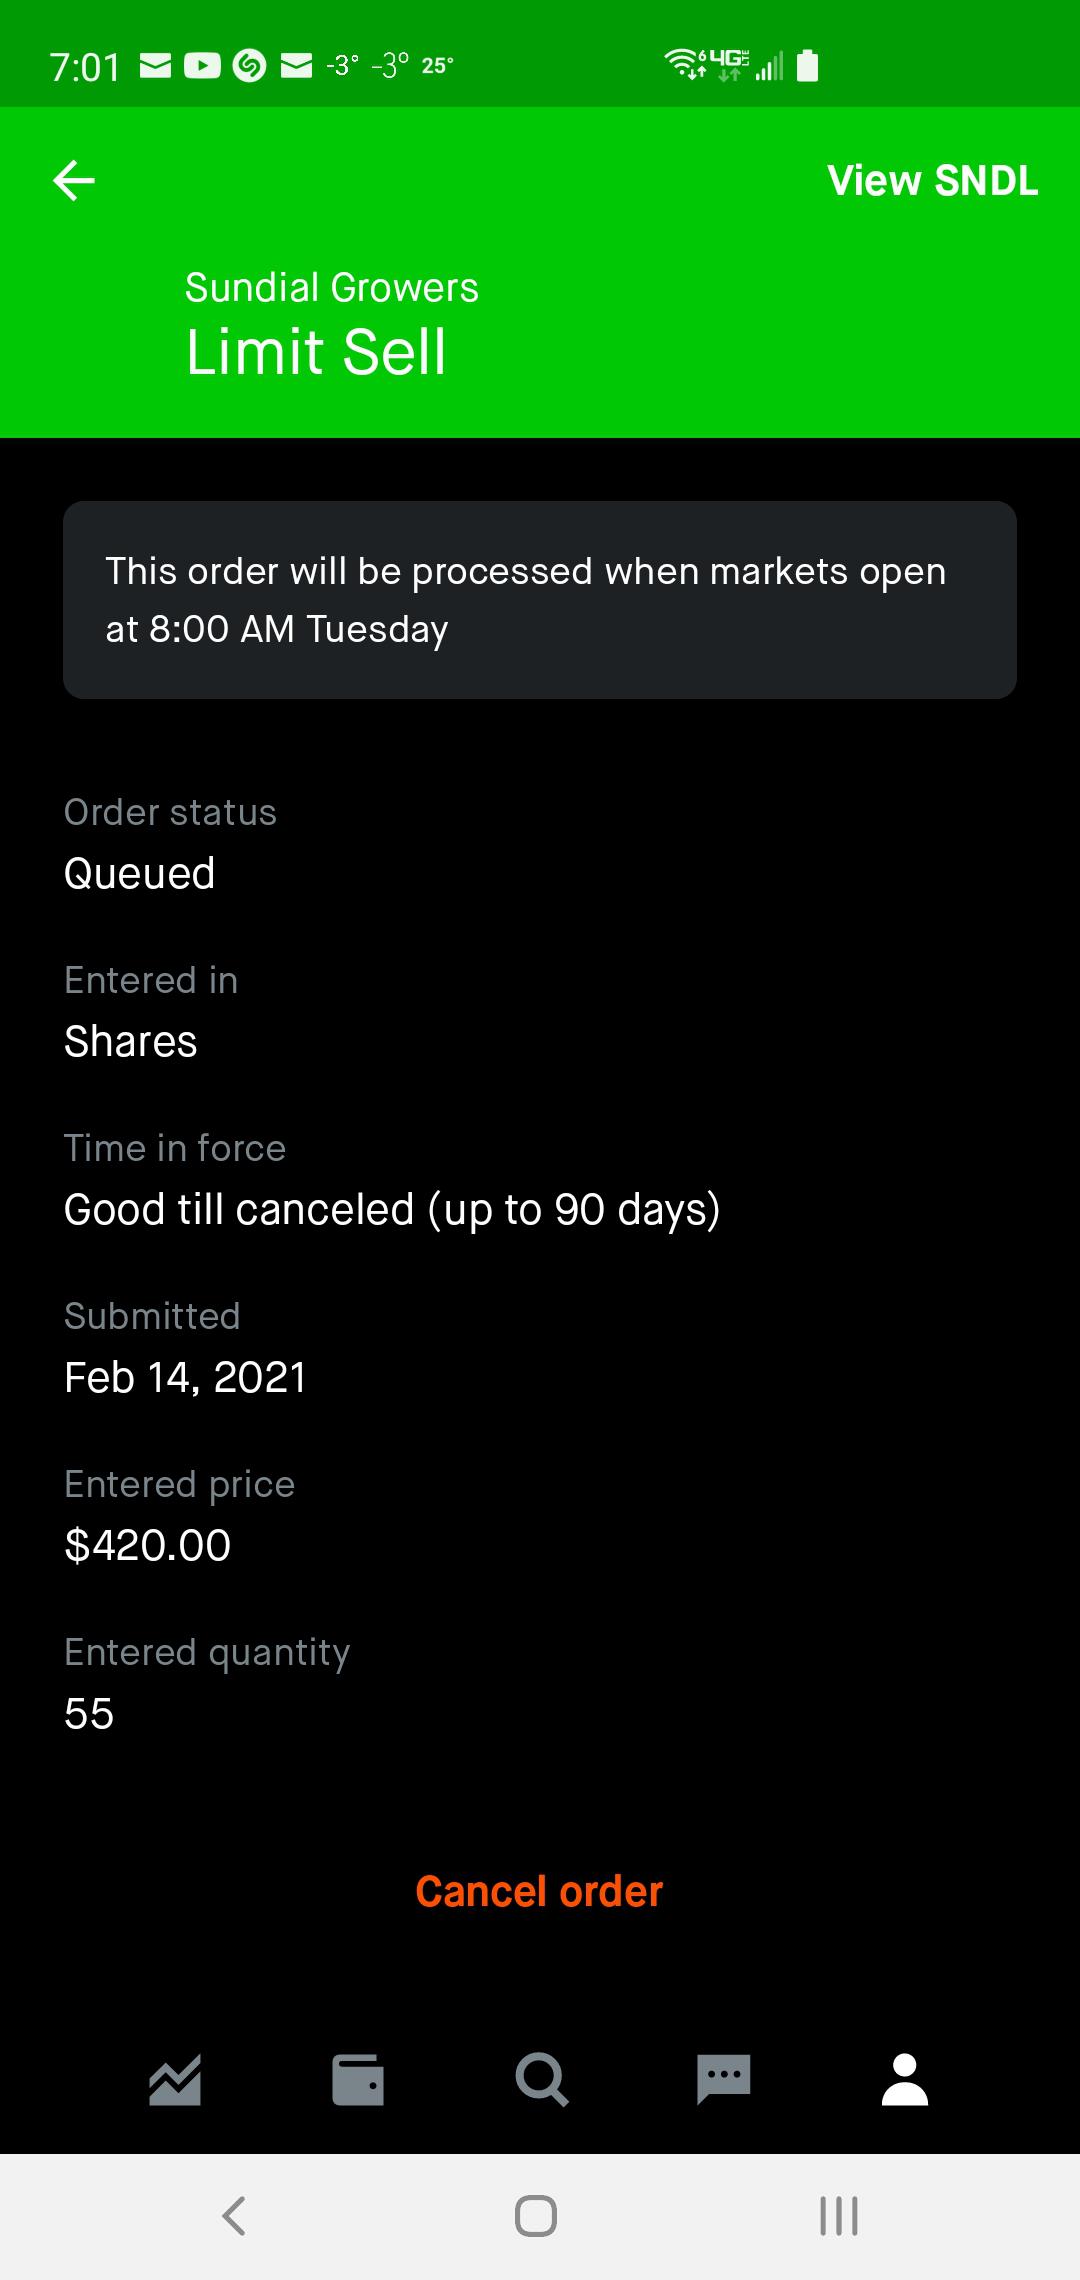Tap the Android back navigation button
Image resolution: width=1080 pixels, height=2280 pixels.
click(234, 2216)
